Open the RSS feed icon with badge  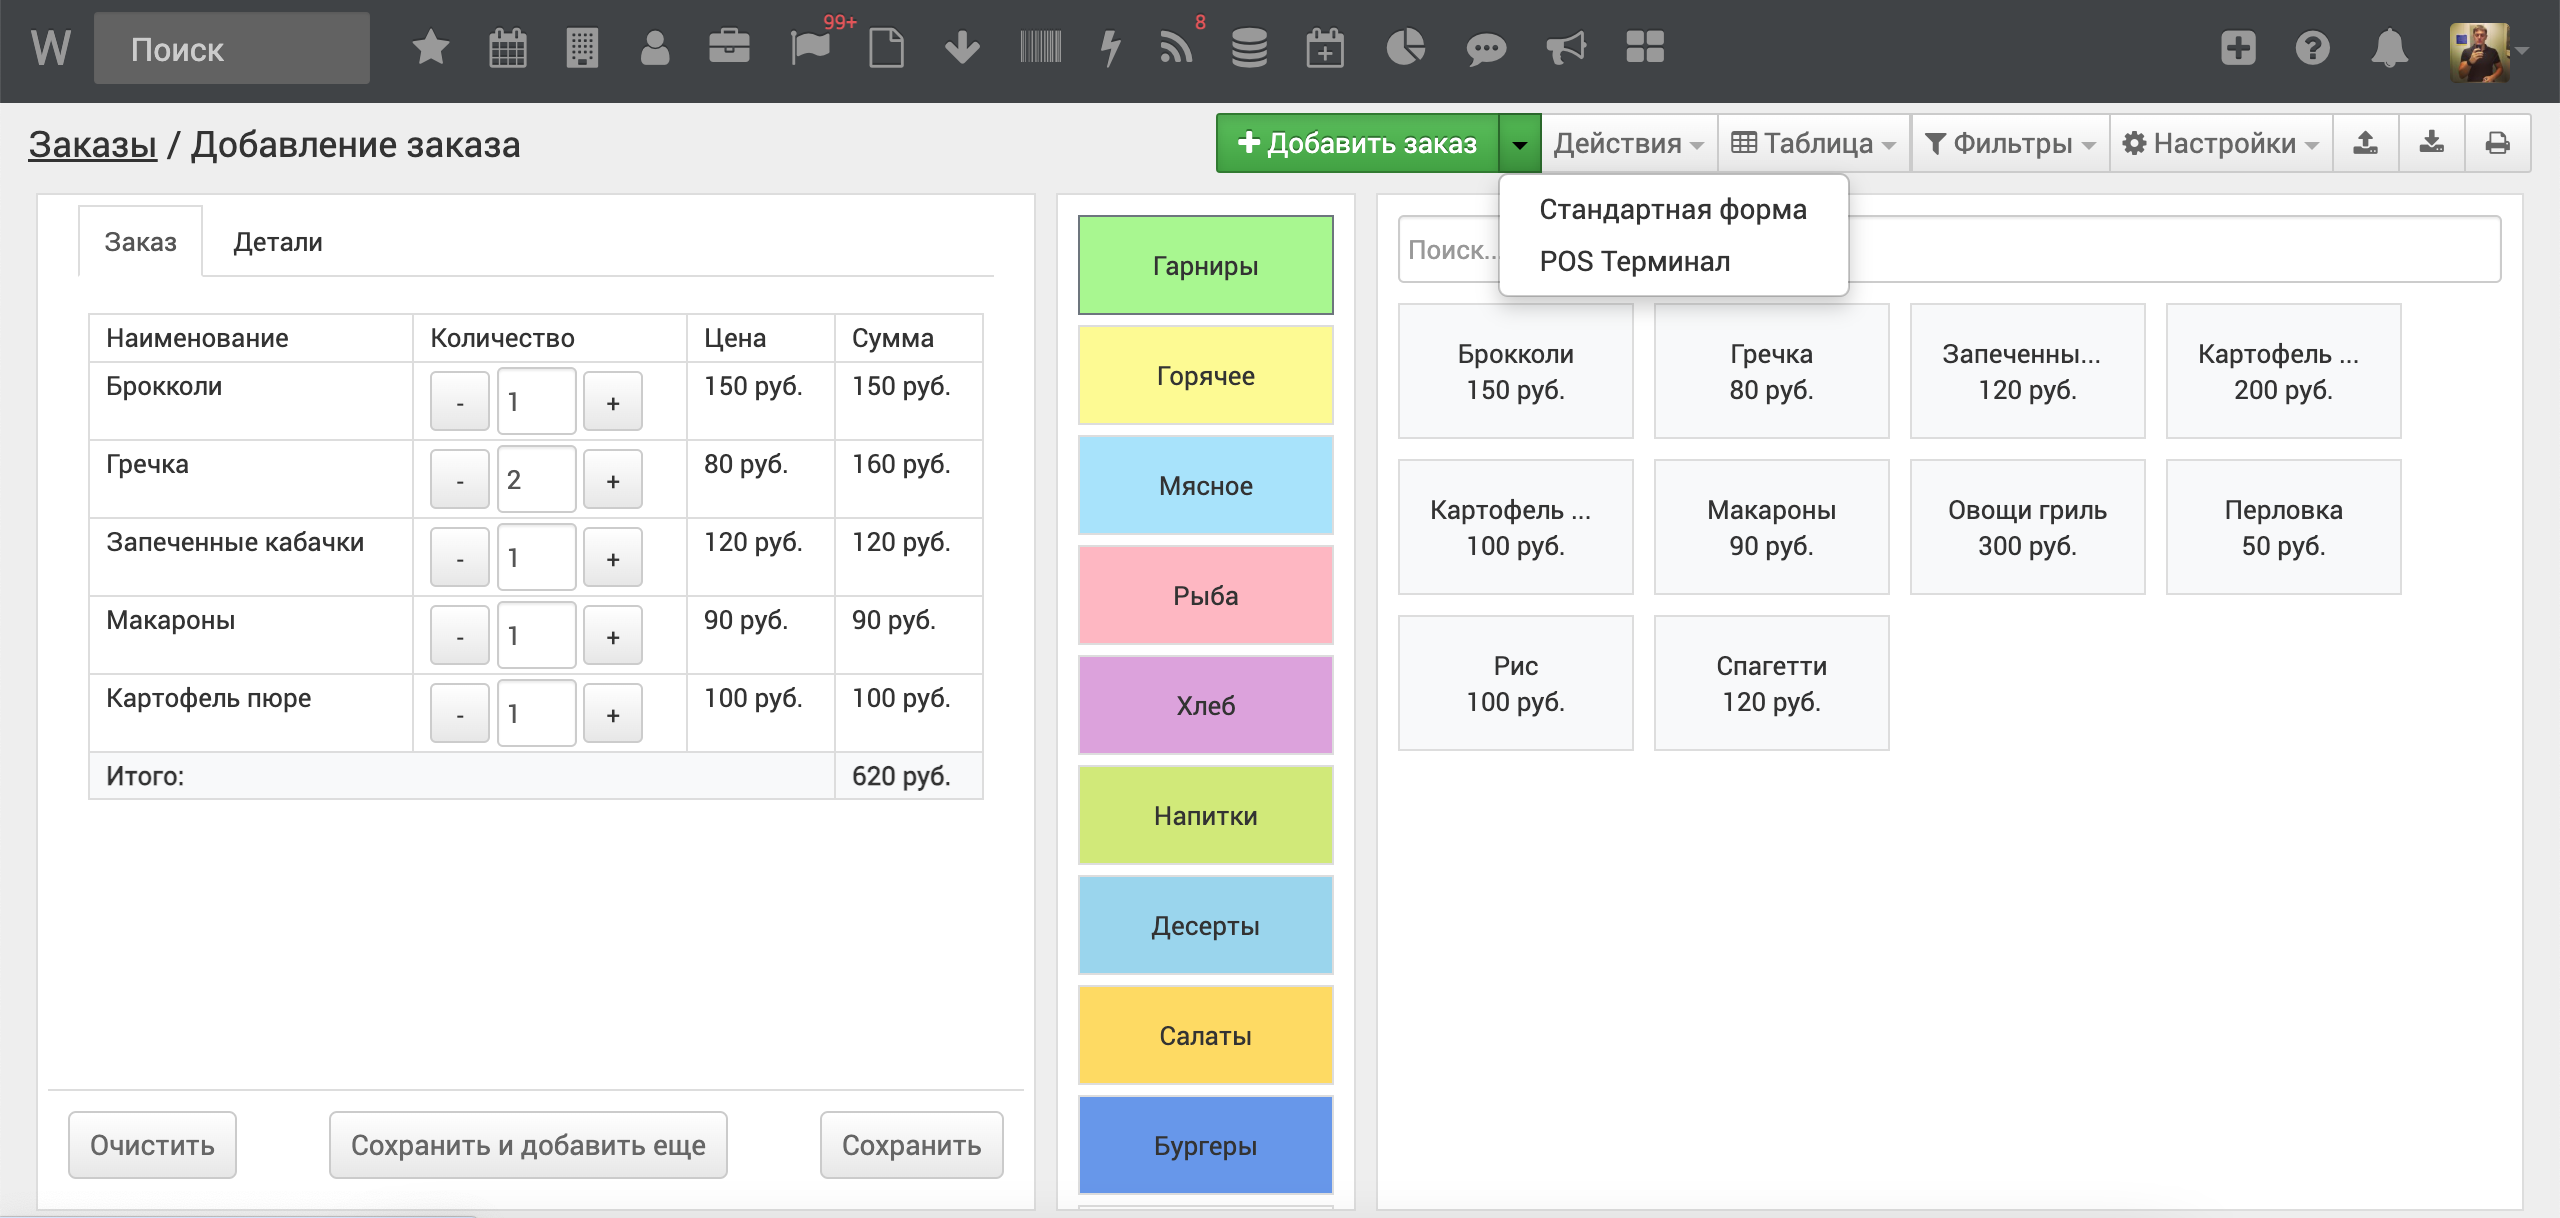1176,48
